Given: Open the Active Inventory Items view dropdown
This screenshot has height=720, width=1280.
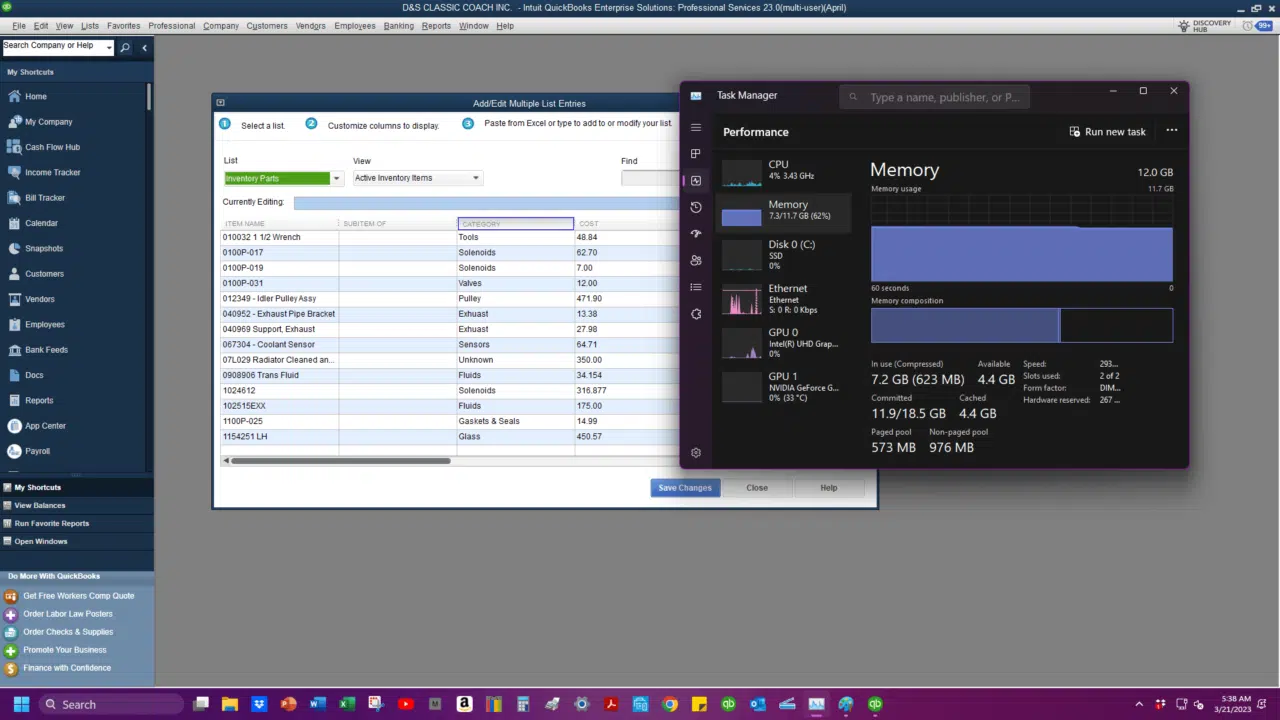Looking at the screenshot, I should point(475,178).
